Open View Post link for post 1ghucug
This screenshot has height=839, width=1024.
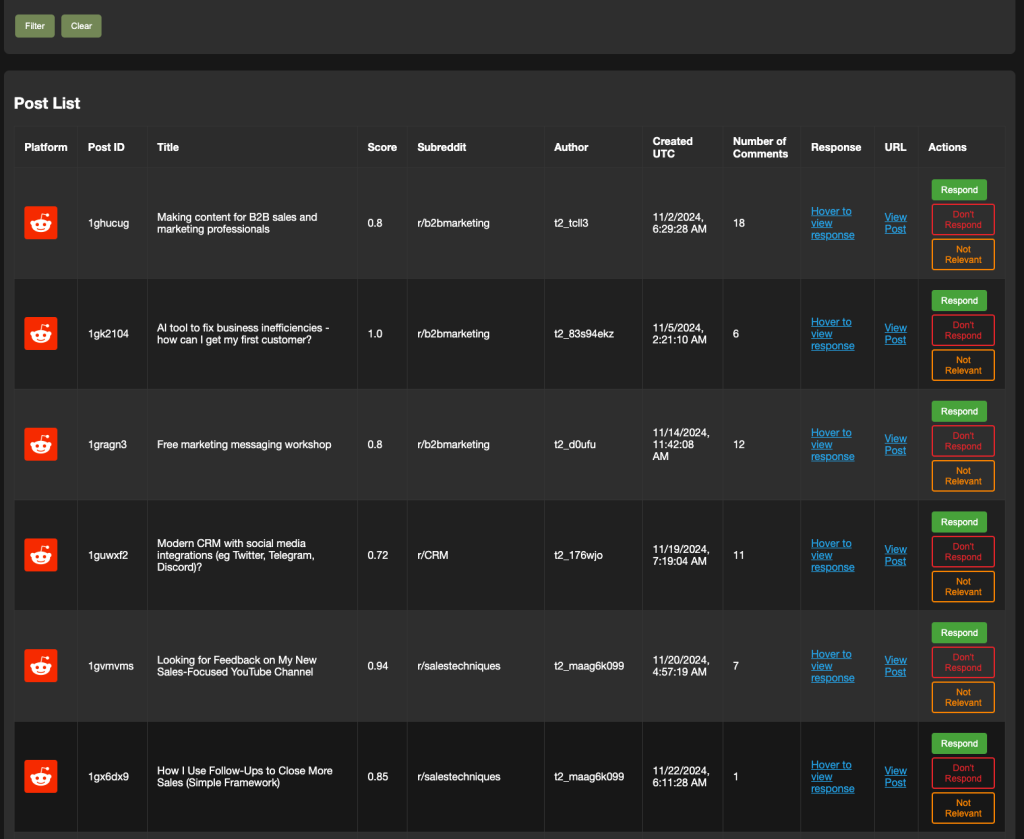point(895,223)
